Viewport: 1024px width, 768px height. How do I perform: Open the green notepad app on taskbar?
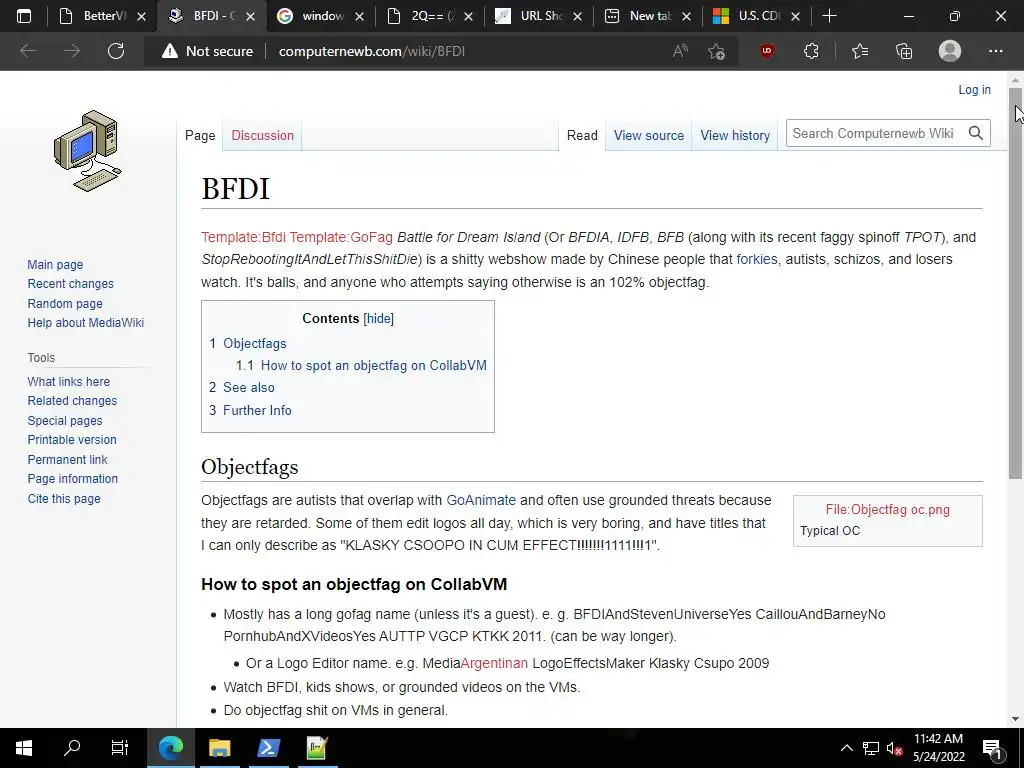317,748
